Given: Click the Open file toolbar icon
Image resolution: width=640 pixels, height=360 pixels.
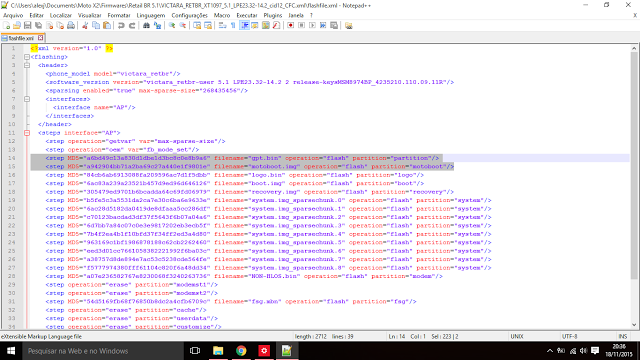Looking at the screenshot, I should 17,26.
